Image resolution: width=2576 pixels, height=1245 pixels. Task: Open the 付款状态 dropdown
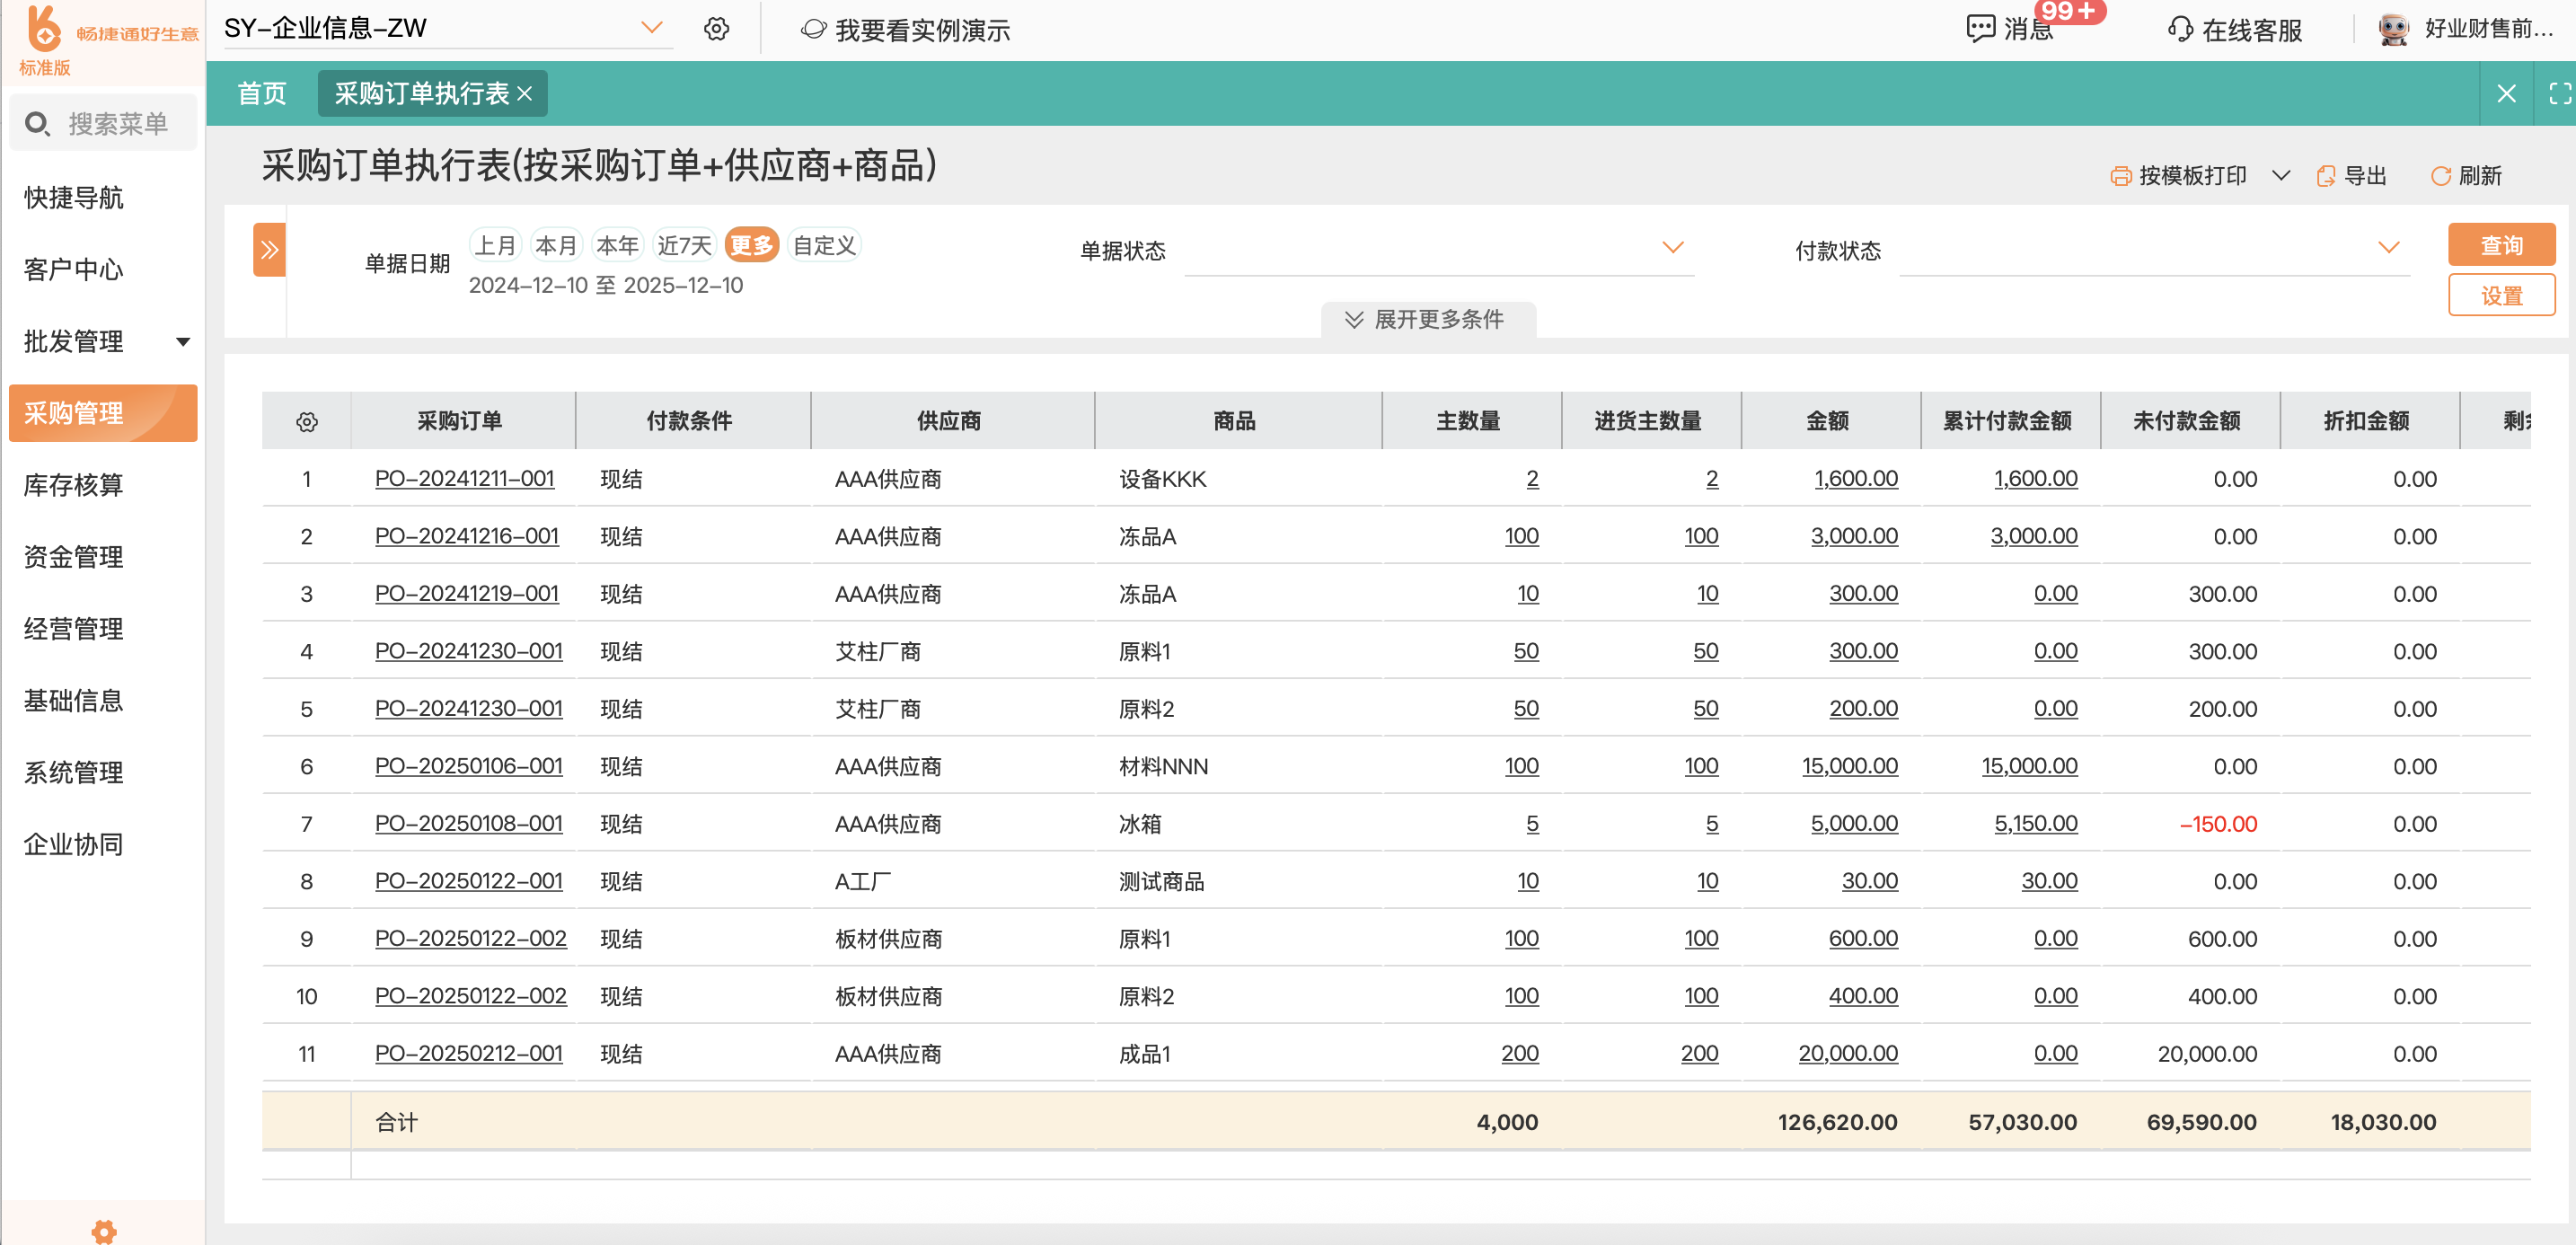pyautogui.click(x=2153, y=250)
